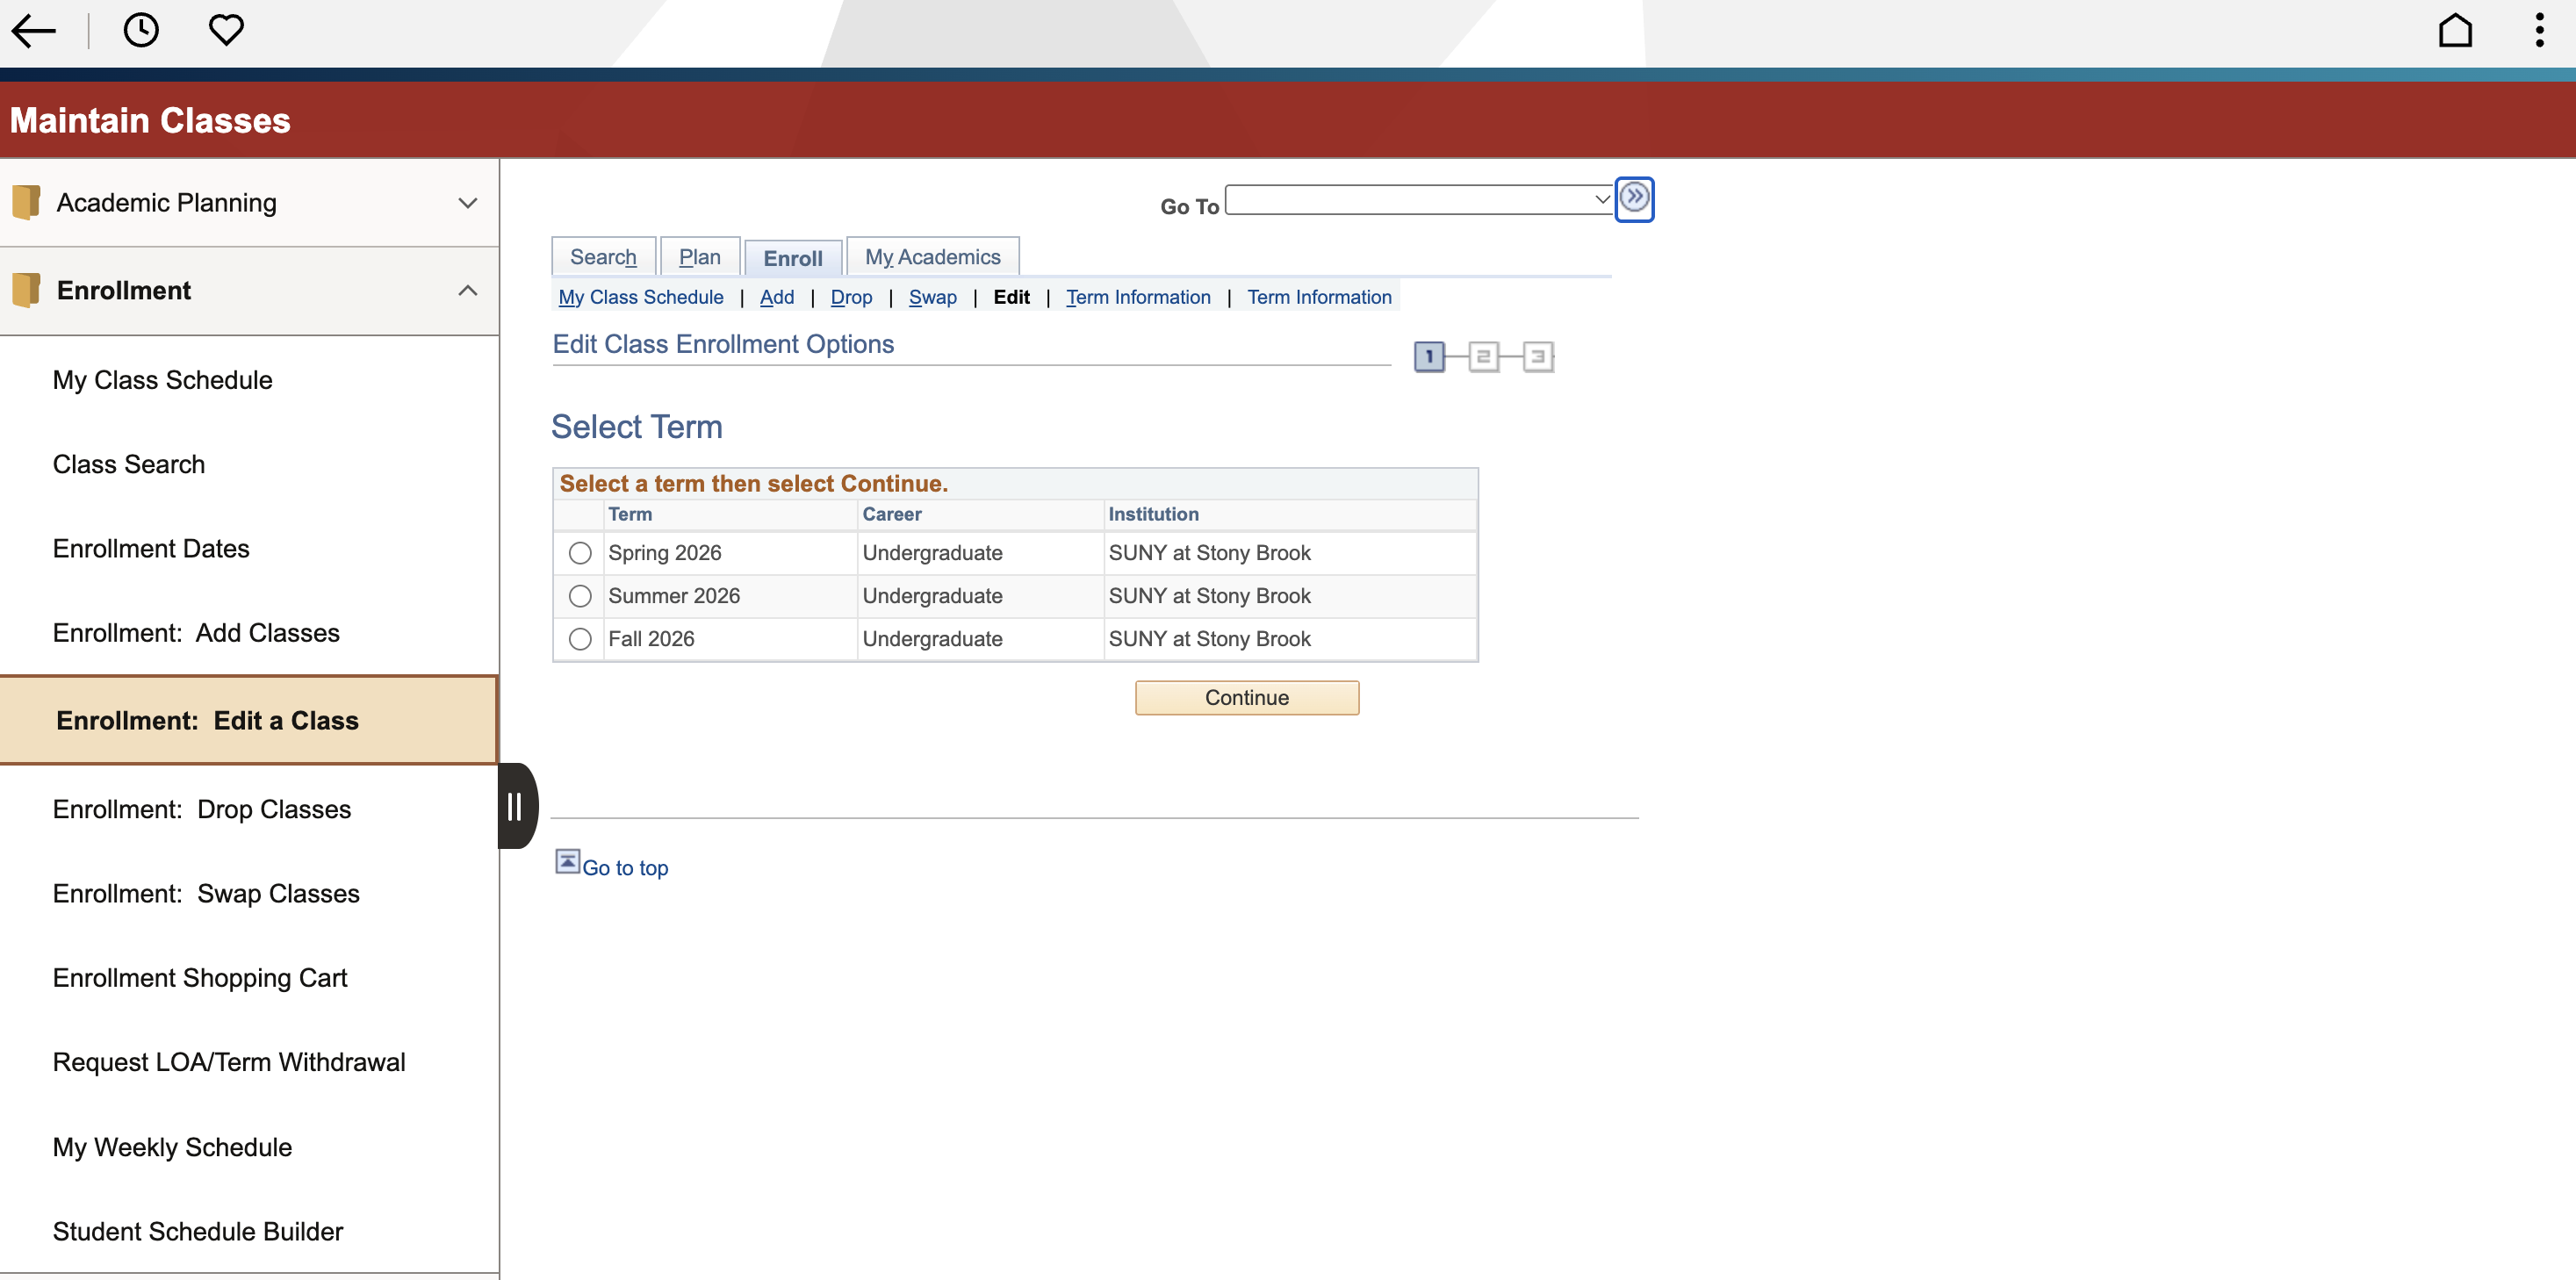The height and width of the screenshot is (1280, 2576).
Task: Switch to the Plan tab
Action: 700,257
